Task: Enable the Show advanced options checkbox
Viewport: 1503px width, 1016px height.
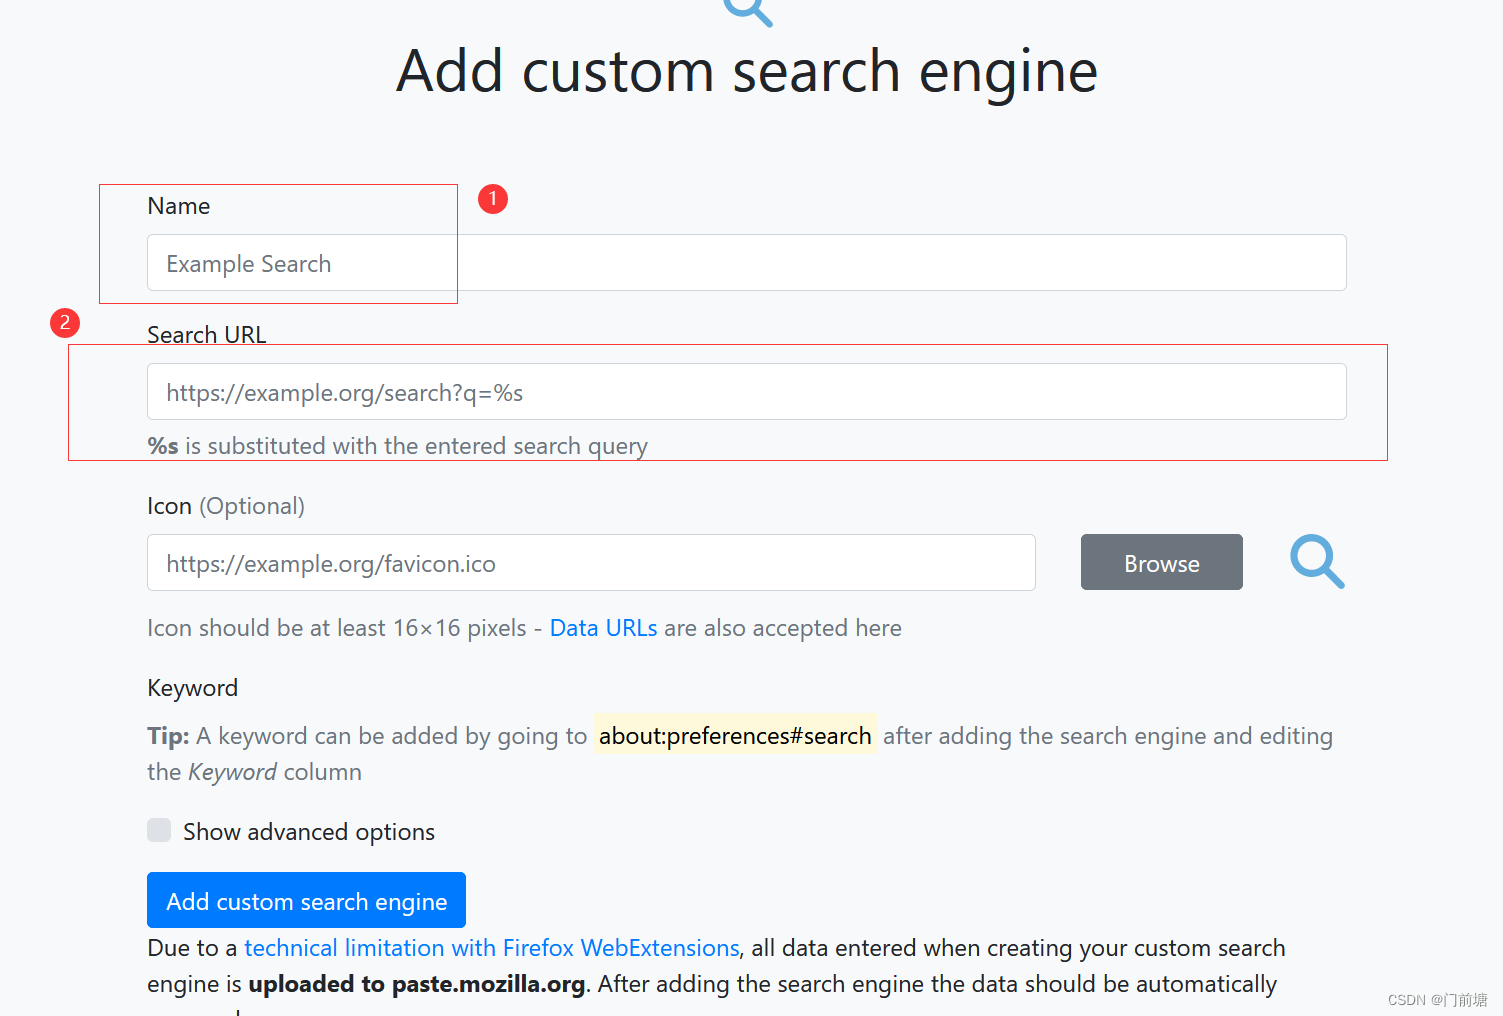Action: pyautogui.click(x=159, y=830)
